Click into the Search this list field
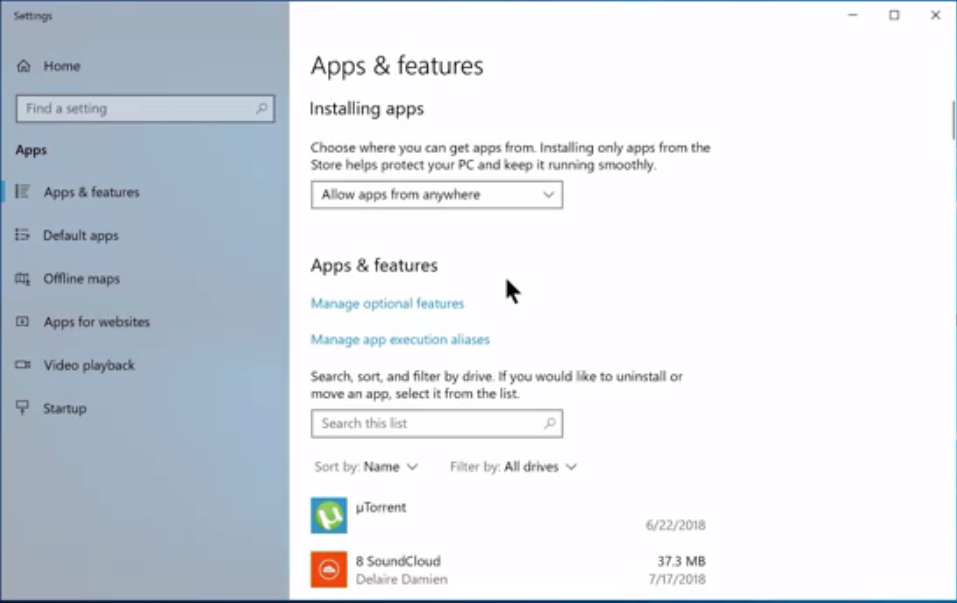957x603 pixels. coord(437,424)
